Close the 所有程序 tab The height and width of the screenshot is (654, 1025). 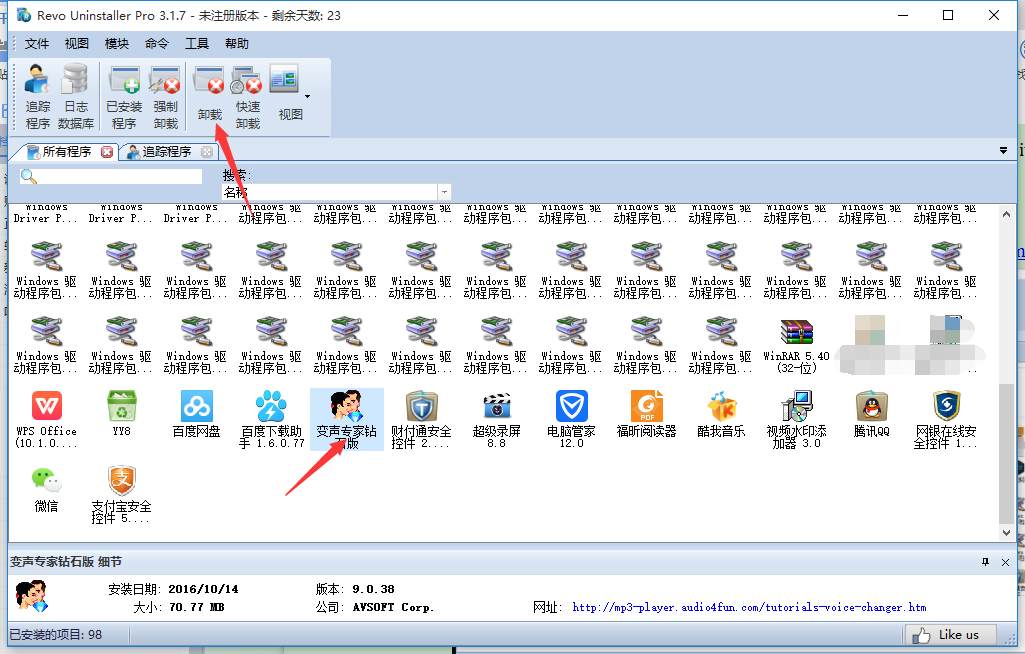107,152
